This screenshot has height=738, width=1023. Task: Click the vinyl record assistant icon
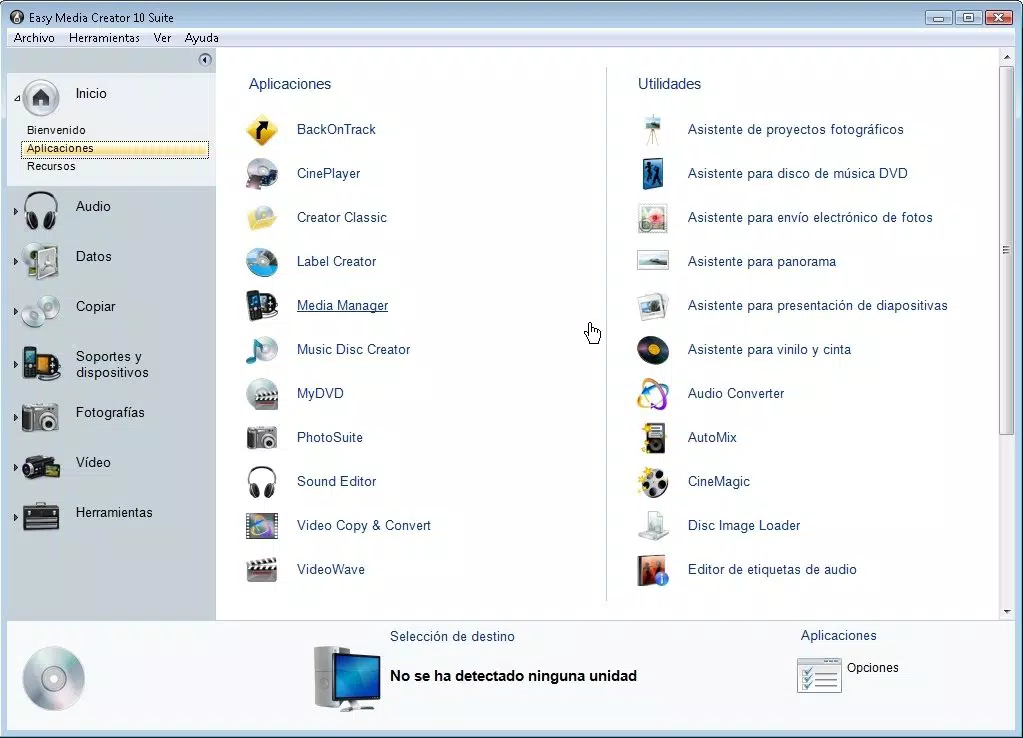[x=652, y=350]
